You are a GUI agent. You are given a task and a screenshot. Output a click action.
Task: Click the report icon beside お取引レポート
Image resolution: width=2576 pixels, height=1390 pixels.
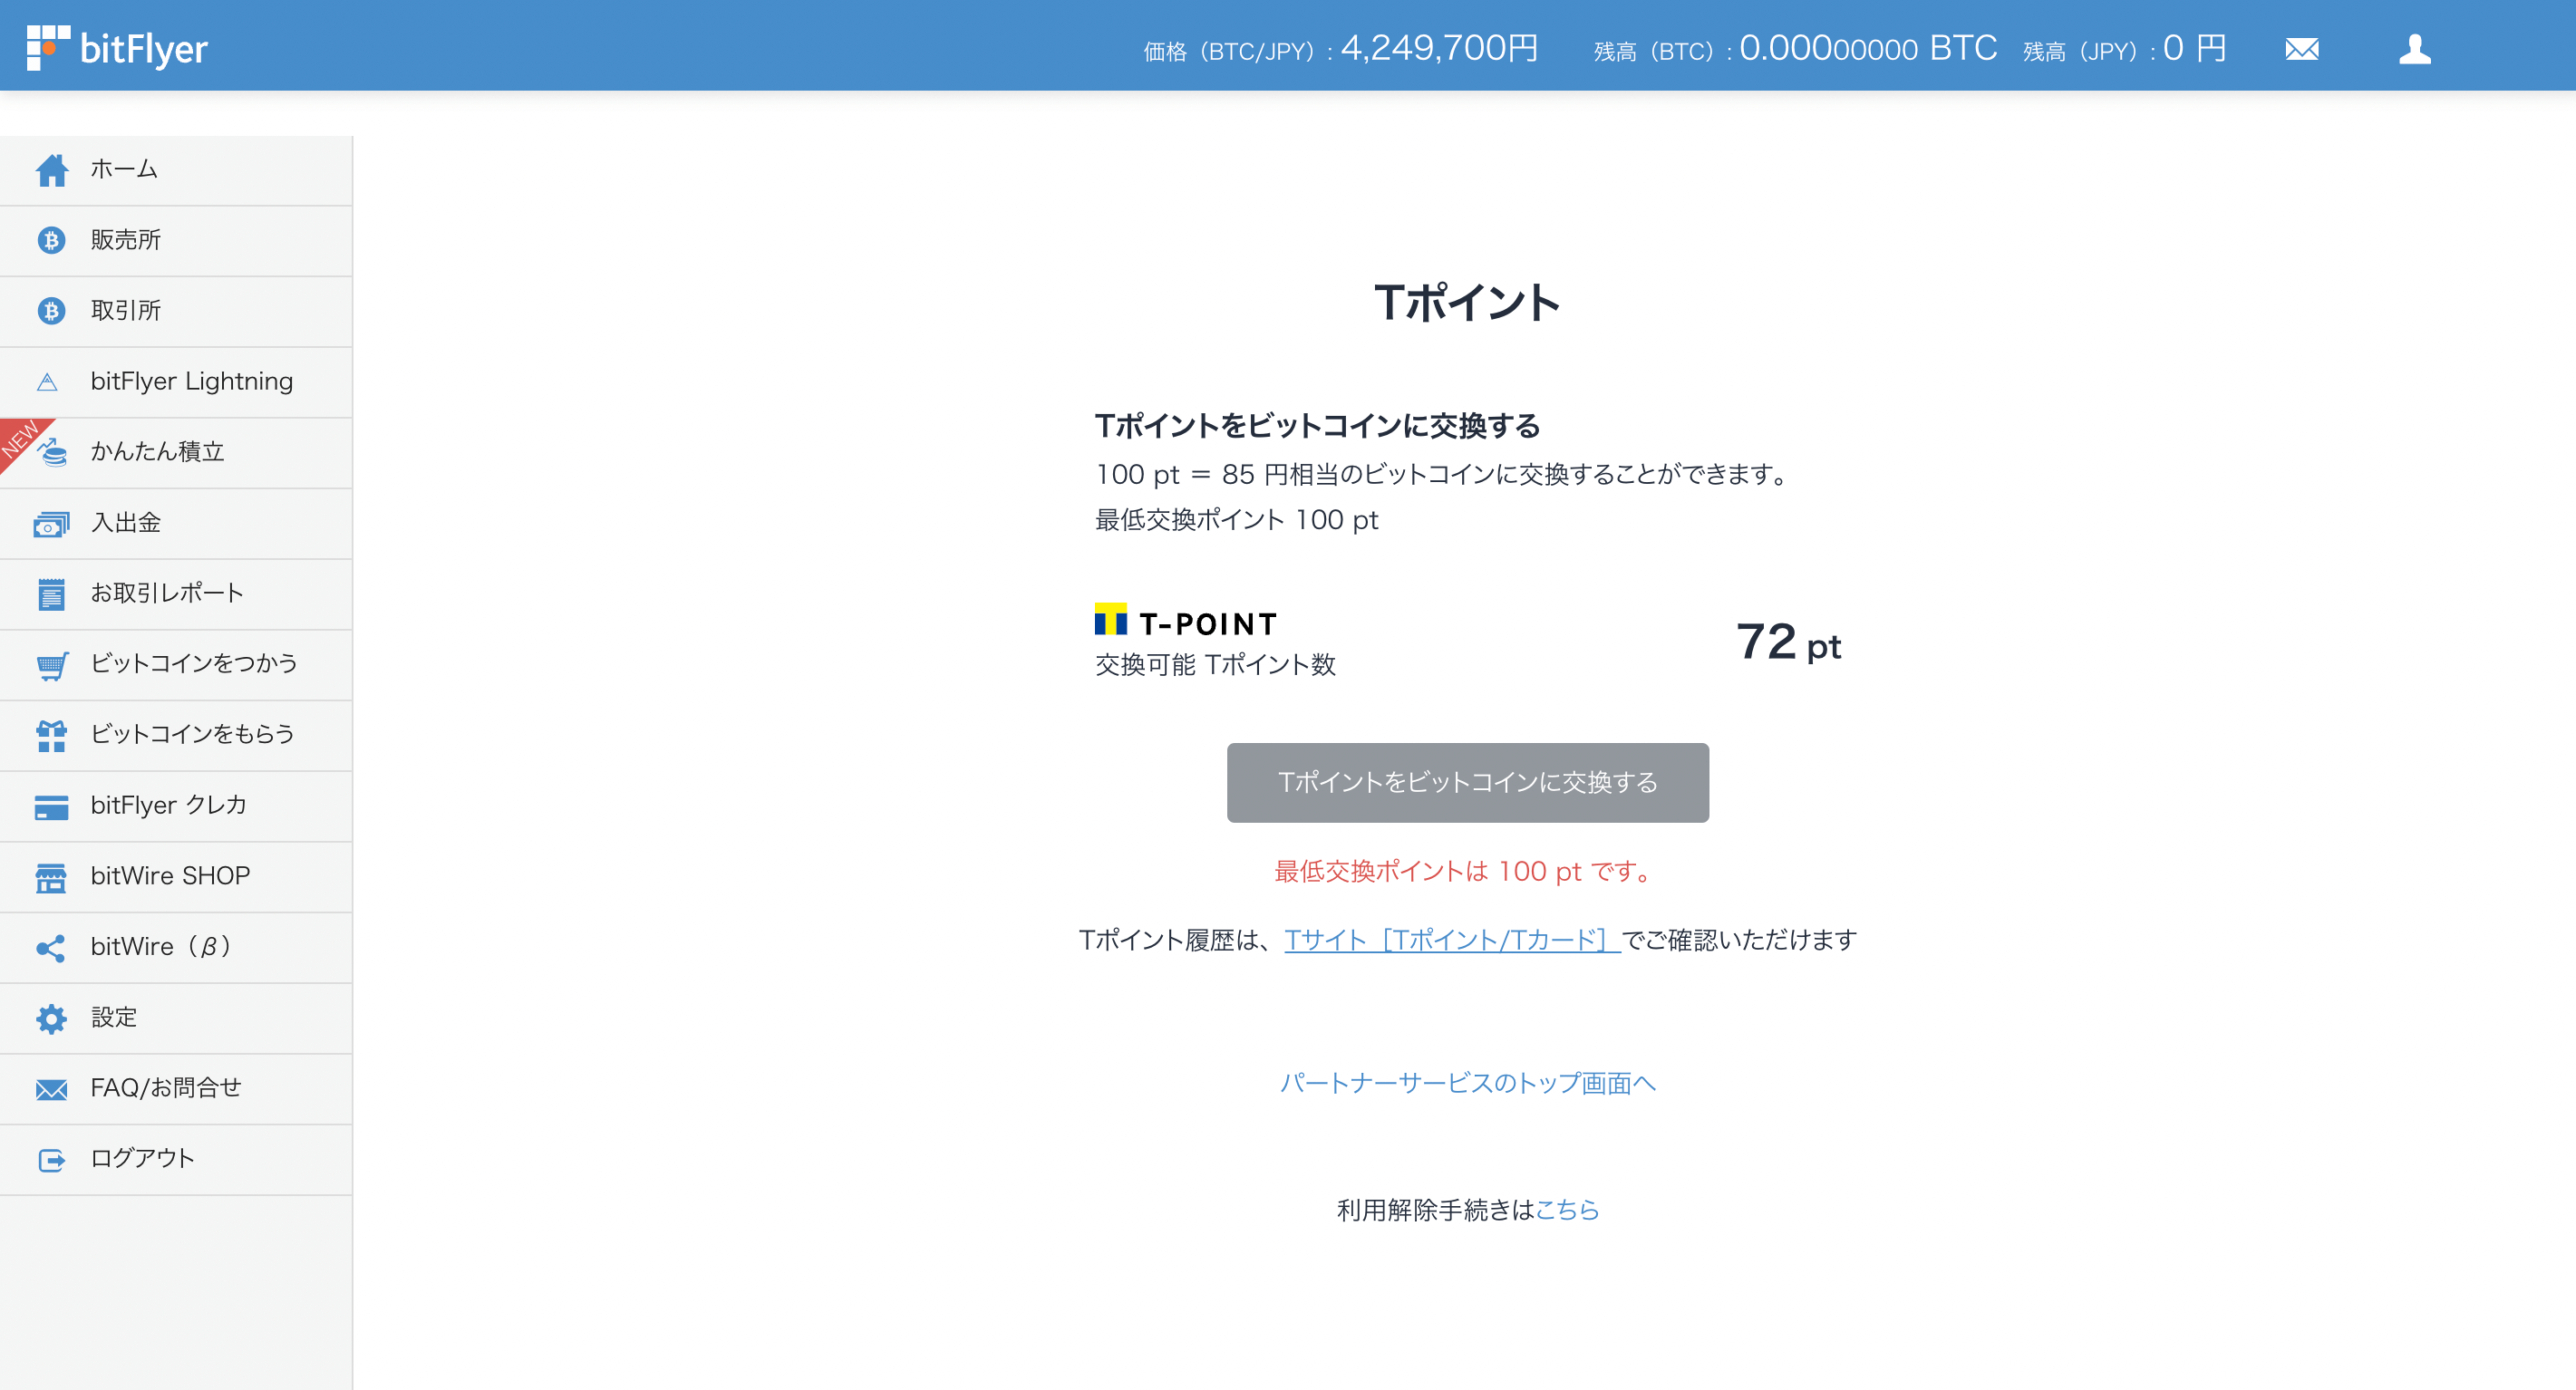tap(51, 594)
